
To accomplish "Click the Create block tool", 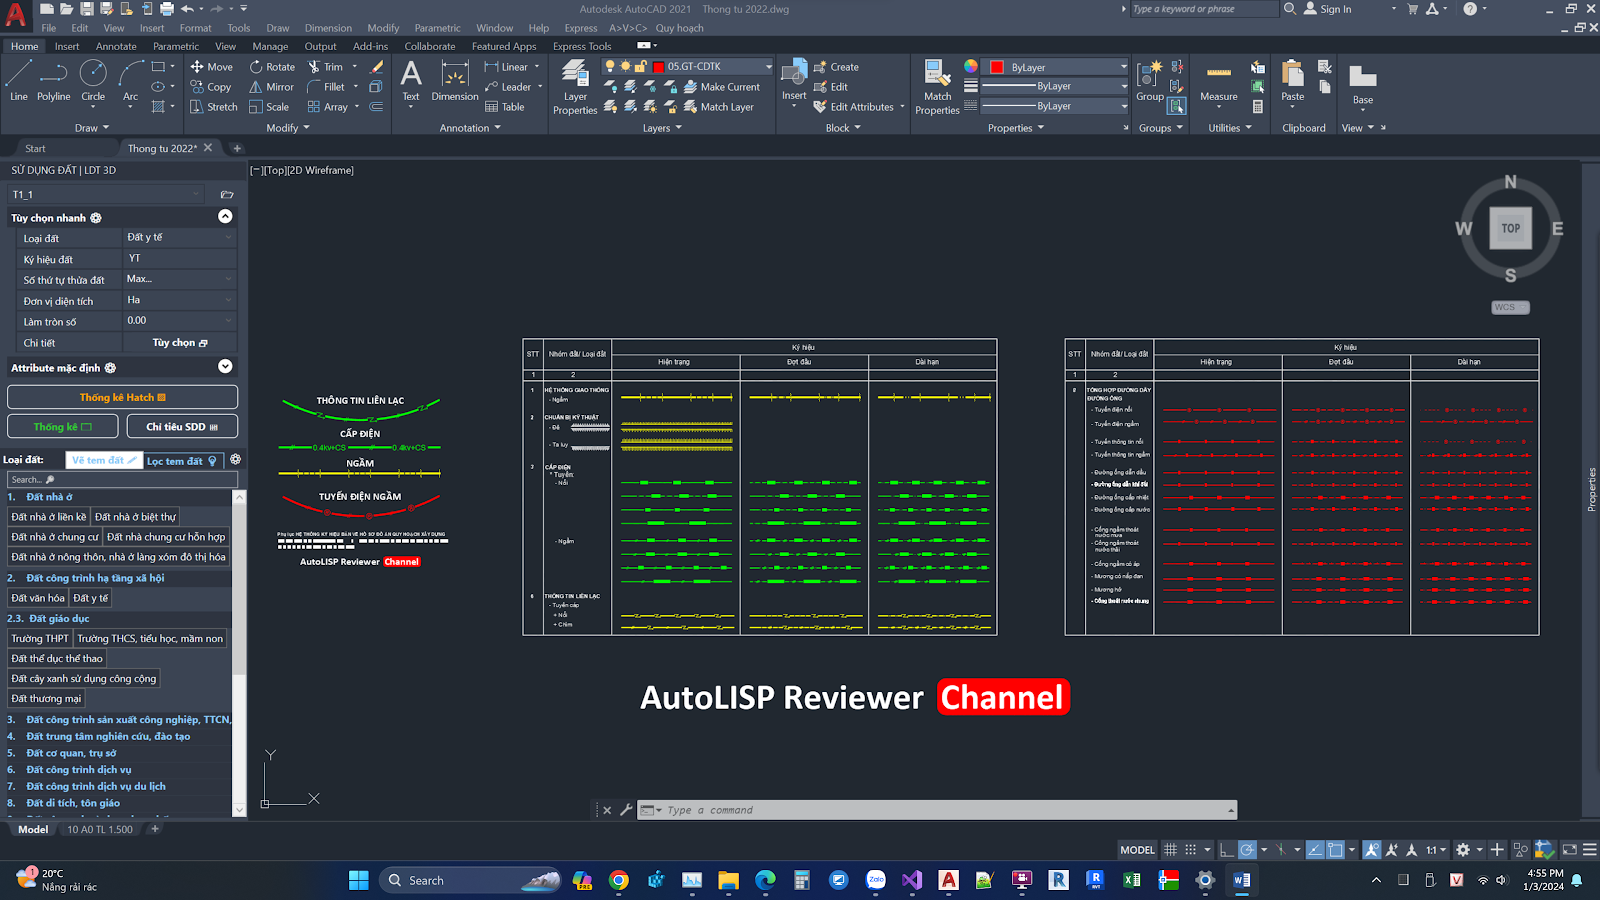I will pos(836,67).
